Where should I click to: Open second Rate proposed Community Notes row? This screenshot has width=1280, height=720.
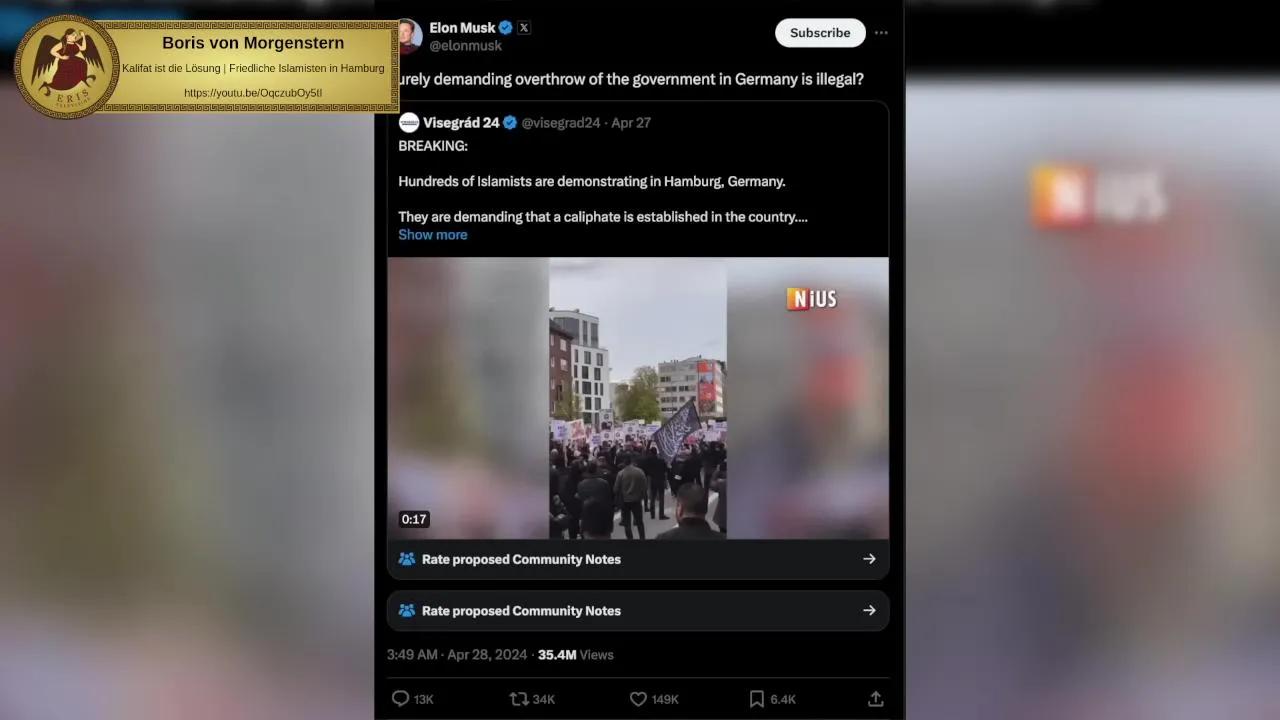click(638, 611)
